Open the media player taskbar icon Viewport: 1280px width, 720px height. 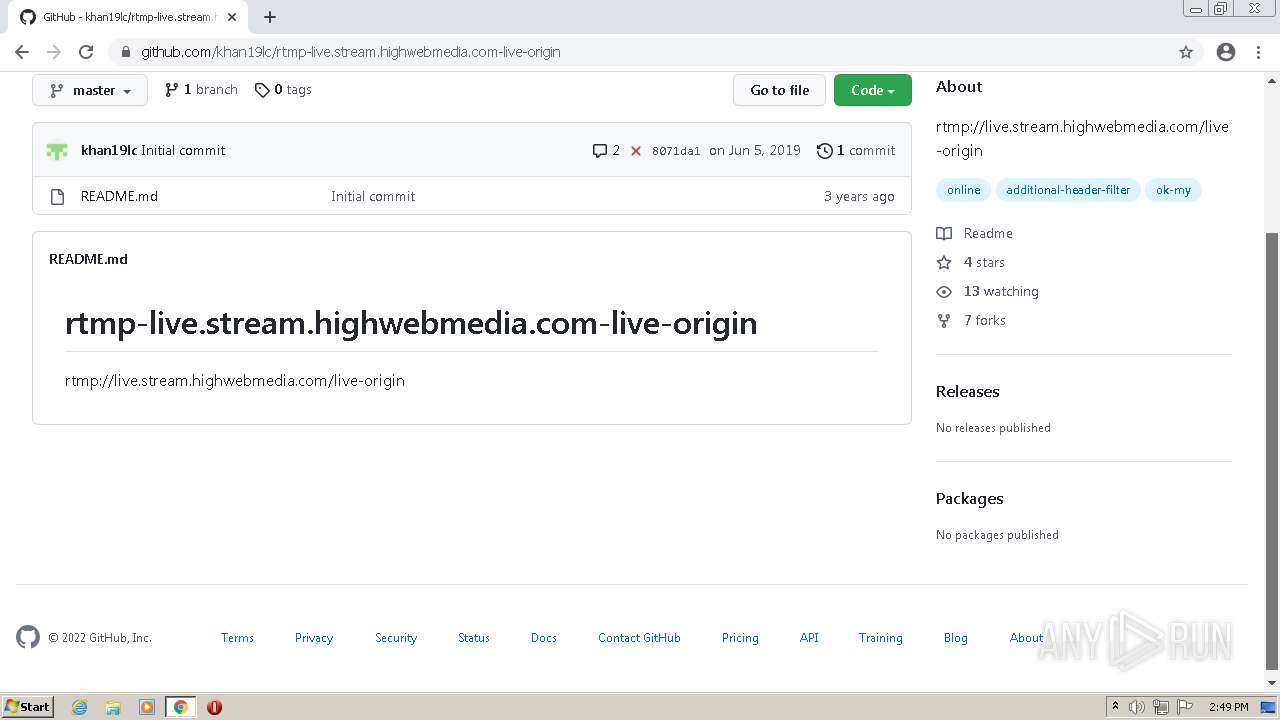[146, 707]
